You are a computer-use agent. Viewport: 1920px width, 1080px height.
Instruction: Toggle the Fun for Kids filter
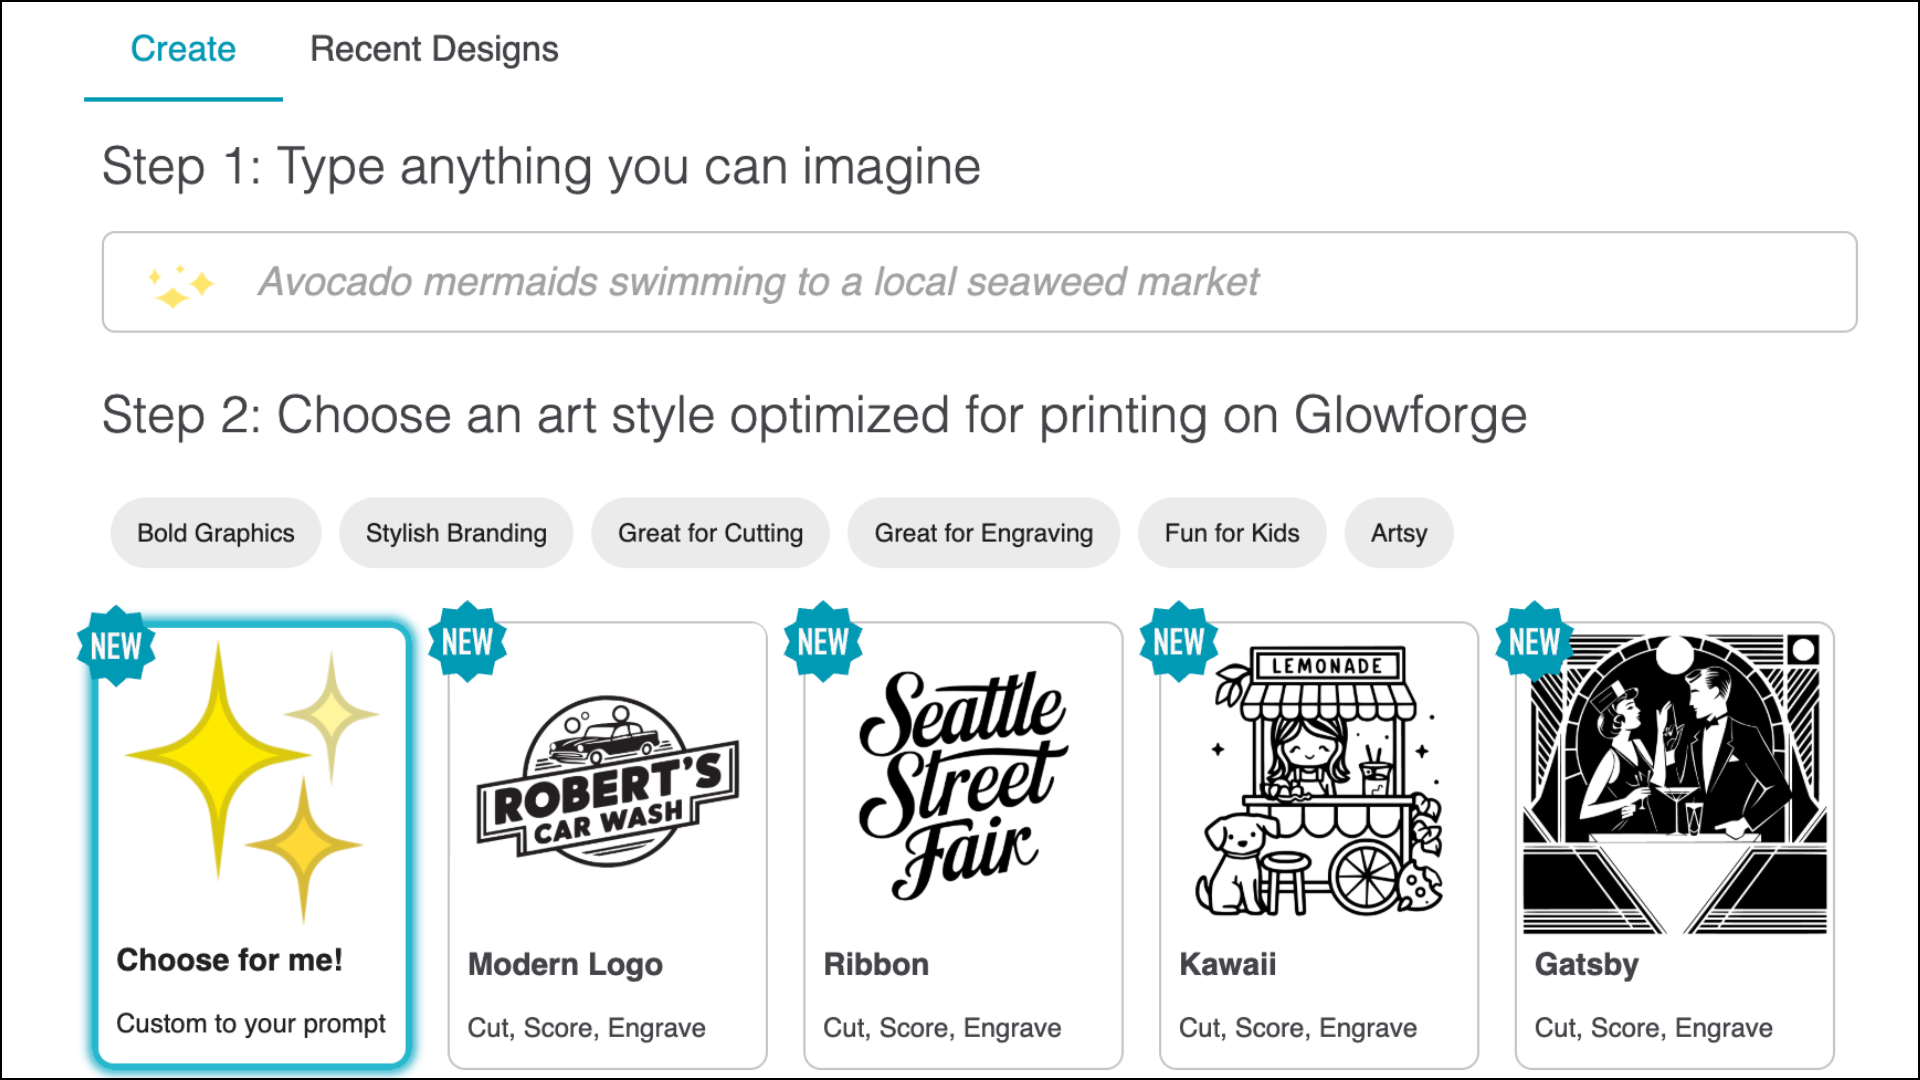pyautogui.click(x=1231, y=533)
